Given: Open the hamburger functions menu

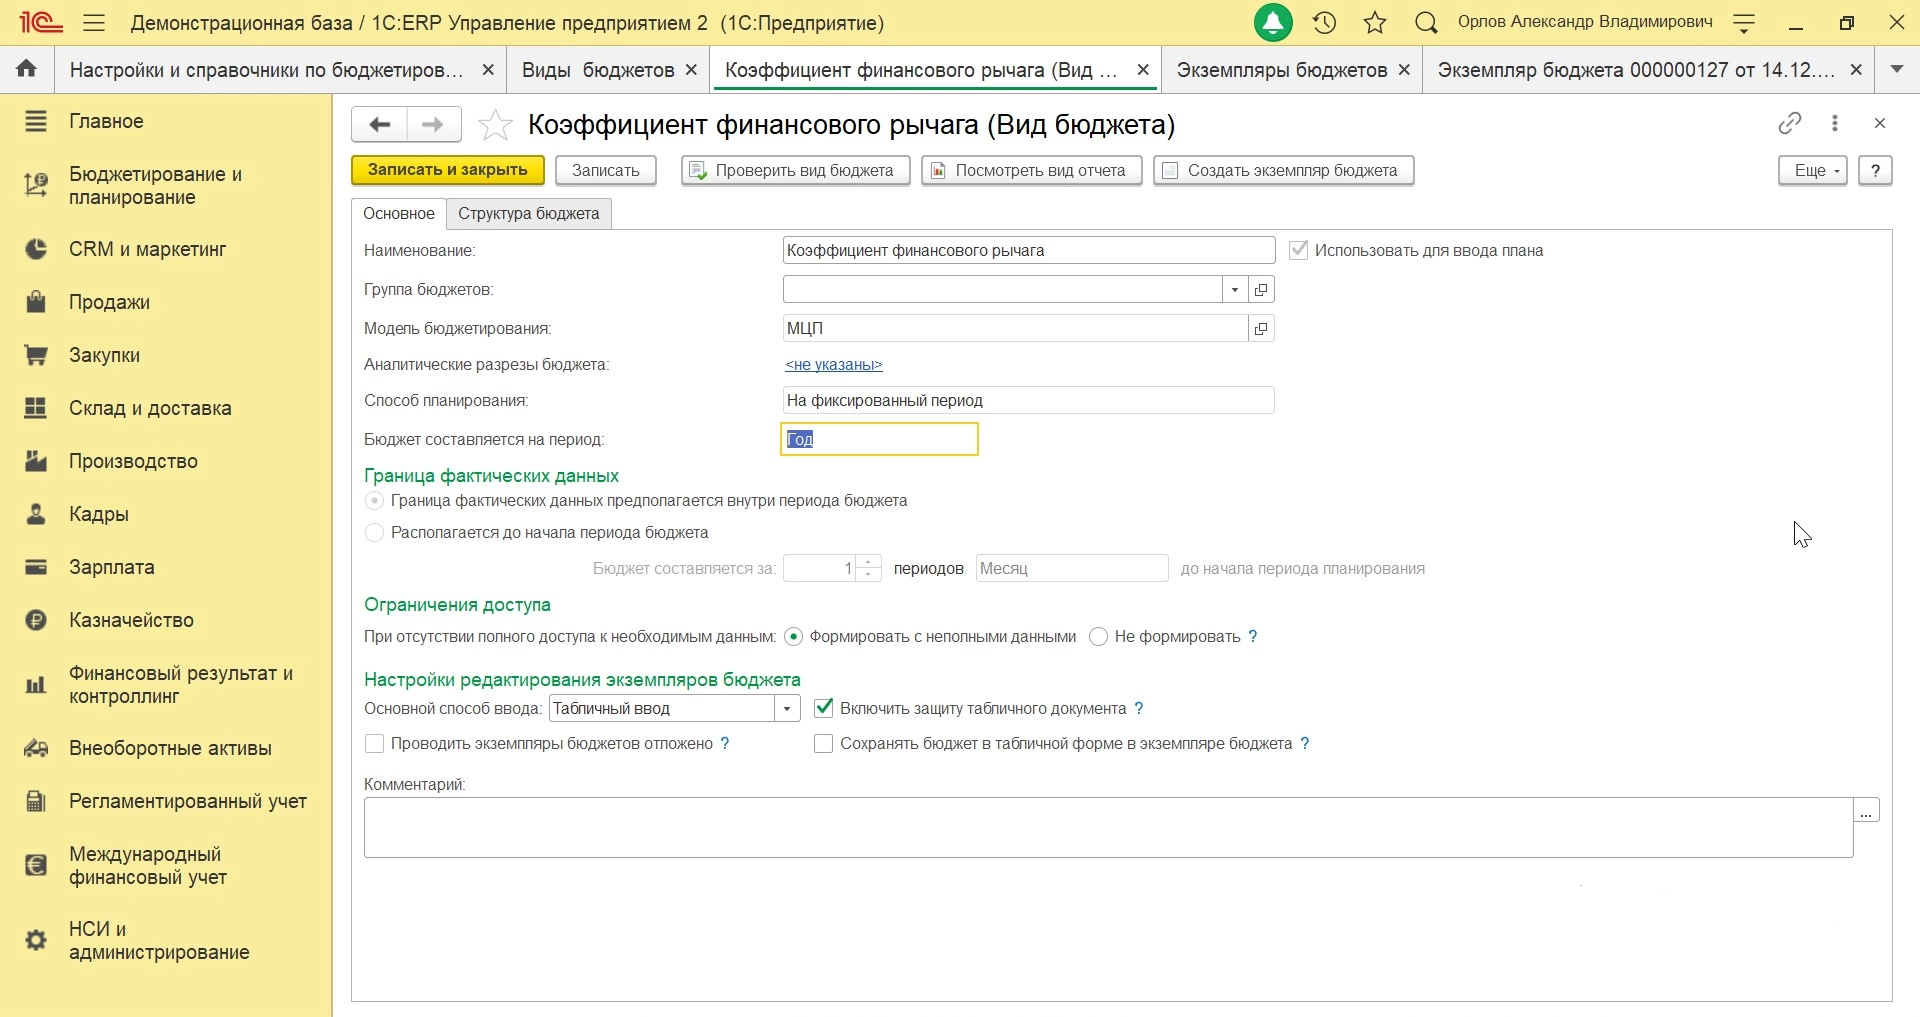Looking at the screenshot, I should (x=94, y=23).
